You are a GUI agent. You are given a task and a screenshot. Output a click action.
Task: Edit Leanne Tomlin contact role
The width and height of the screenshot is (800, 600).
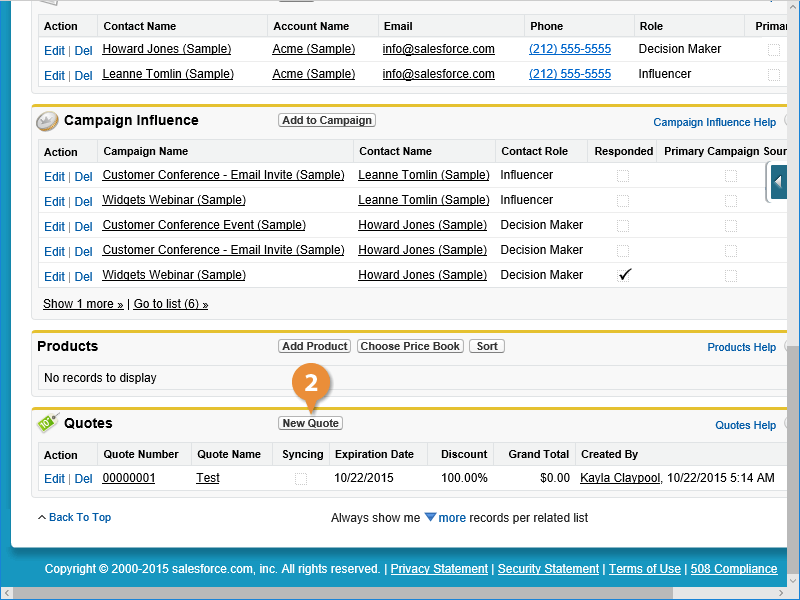[54, 76]
